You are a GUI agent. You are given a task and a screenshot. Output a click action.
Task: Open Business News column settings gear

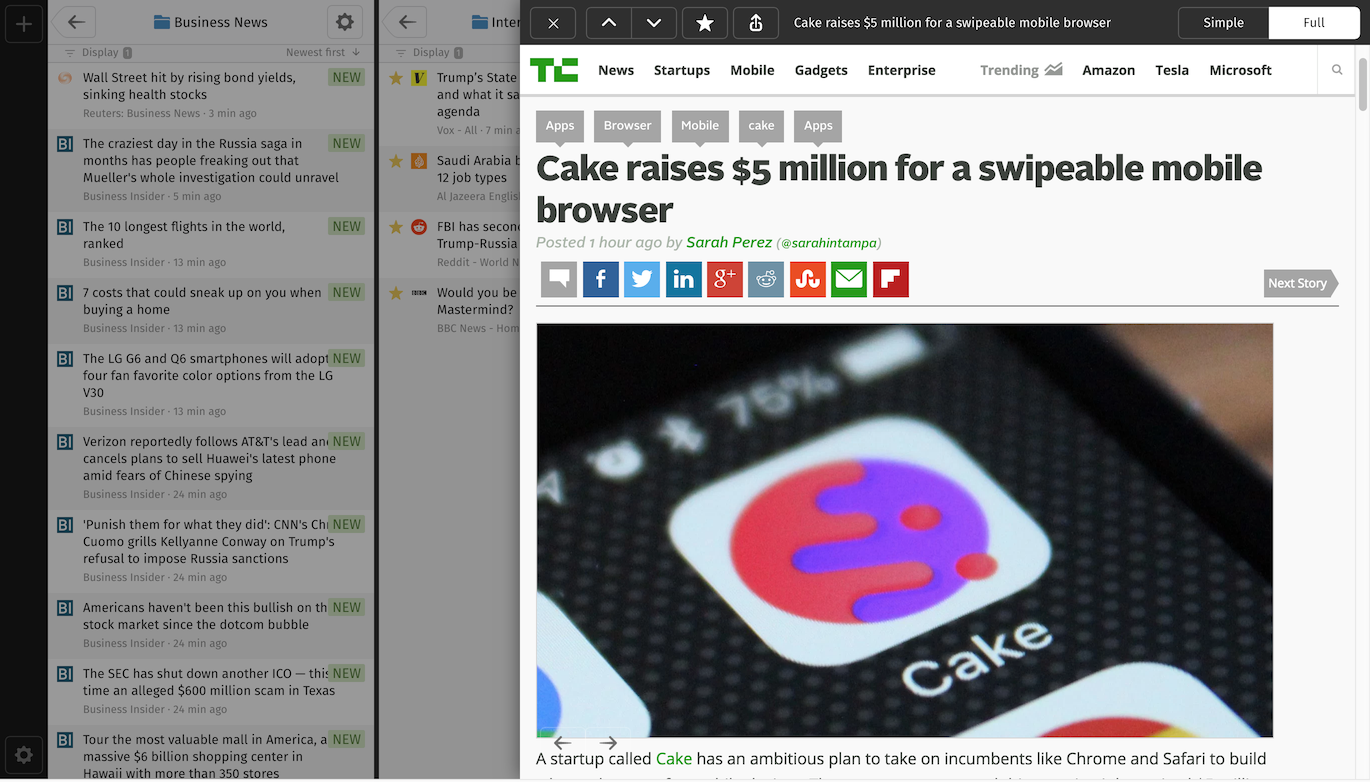click(345, 22)
